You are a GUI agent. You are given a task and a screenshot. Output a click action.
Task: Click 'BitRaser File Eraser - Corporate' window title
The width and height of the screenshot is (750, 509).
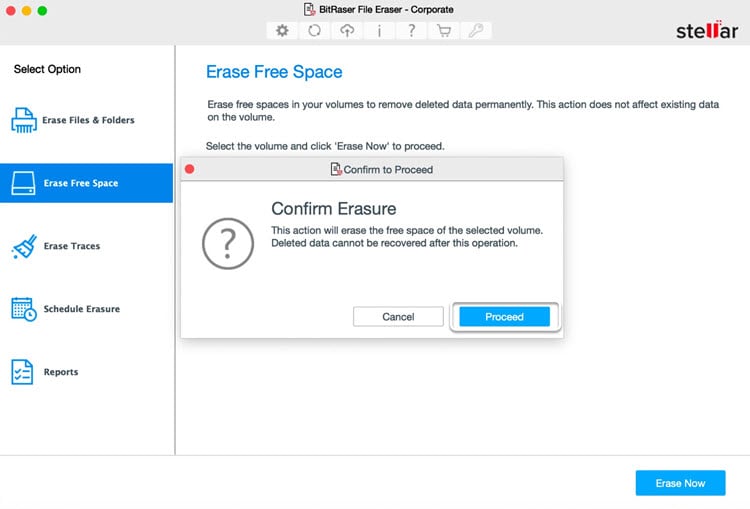pos(386,10)
